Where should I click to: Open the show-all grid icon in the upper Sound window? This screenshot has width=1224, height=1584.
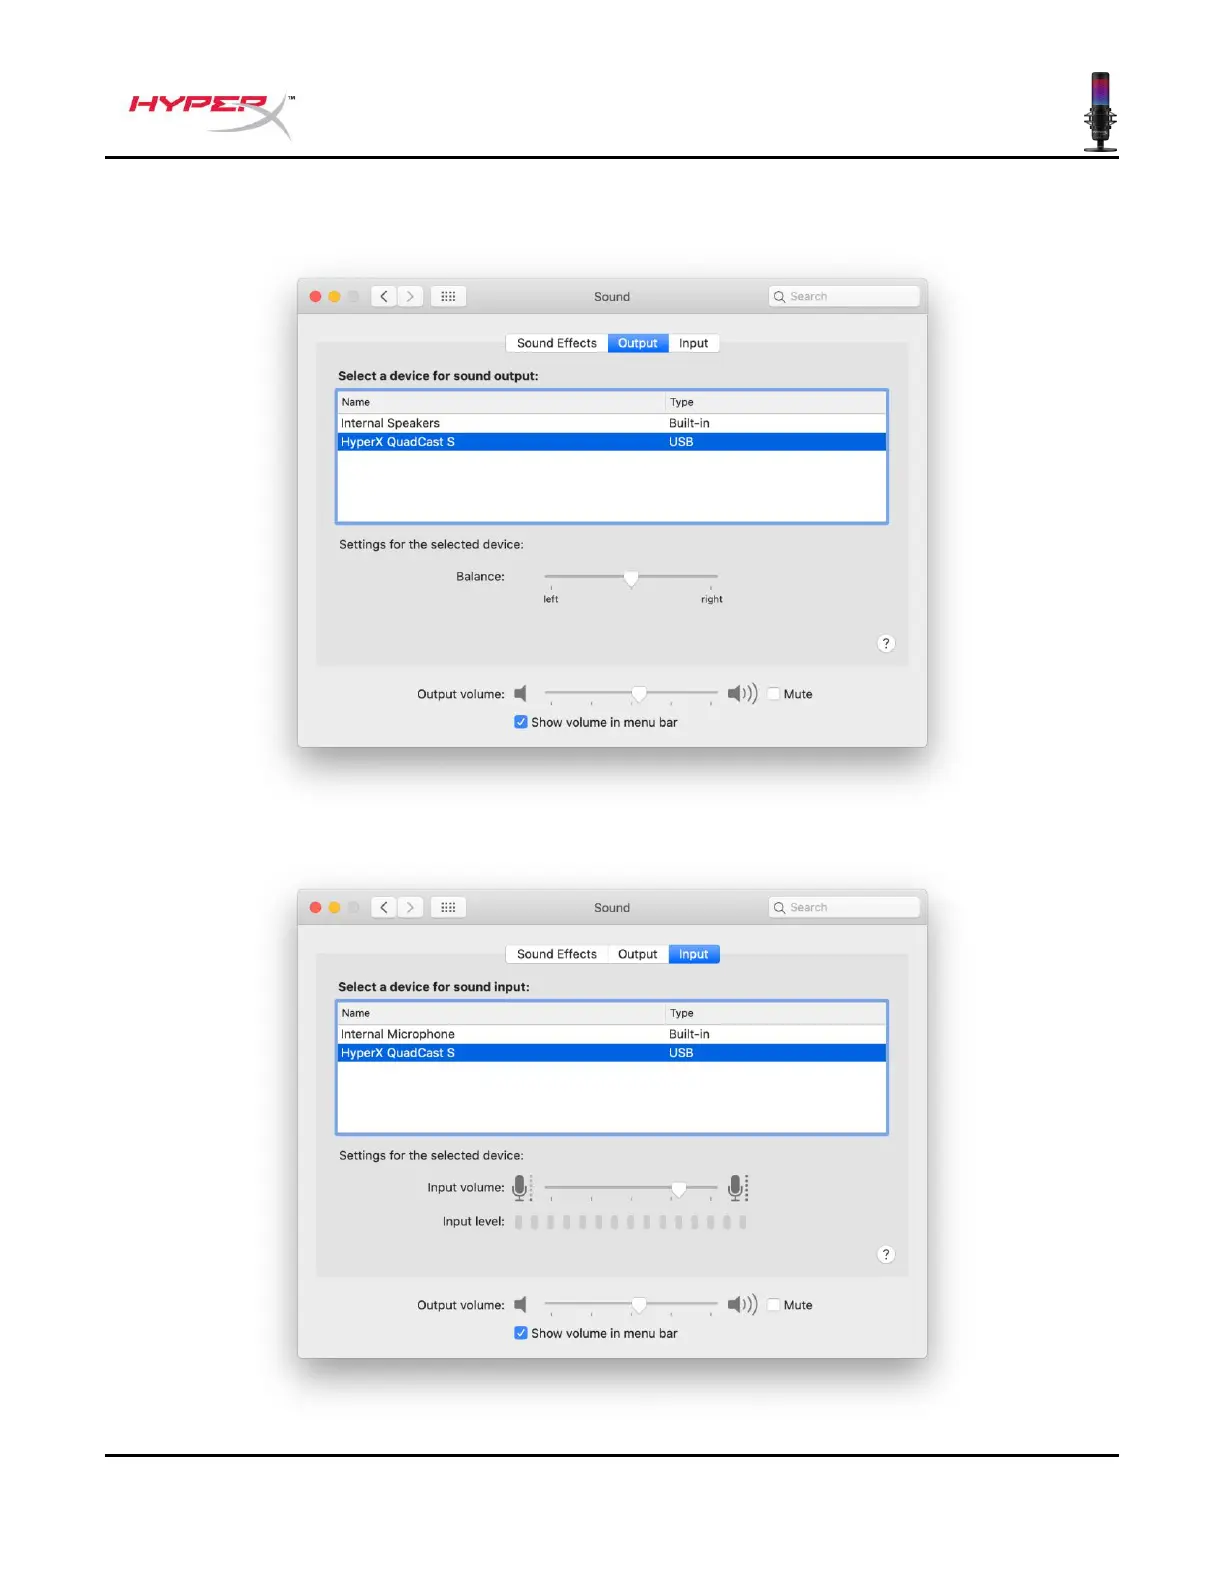(448, 296)
